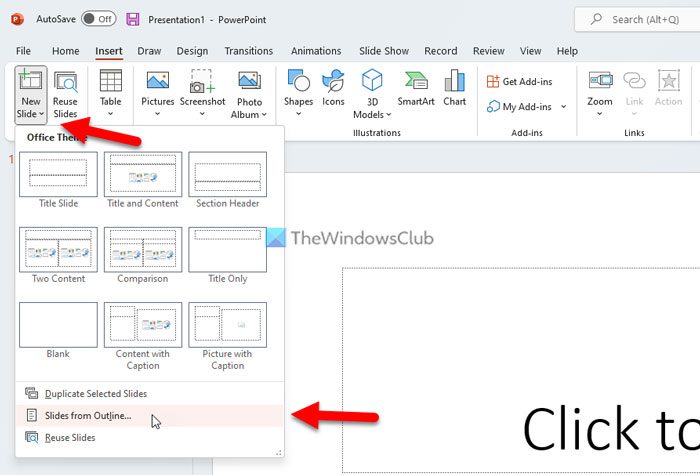Insert a Chart
Image resolution: width=700 pixels, height=475 pixels.
(454, 88)
